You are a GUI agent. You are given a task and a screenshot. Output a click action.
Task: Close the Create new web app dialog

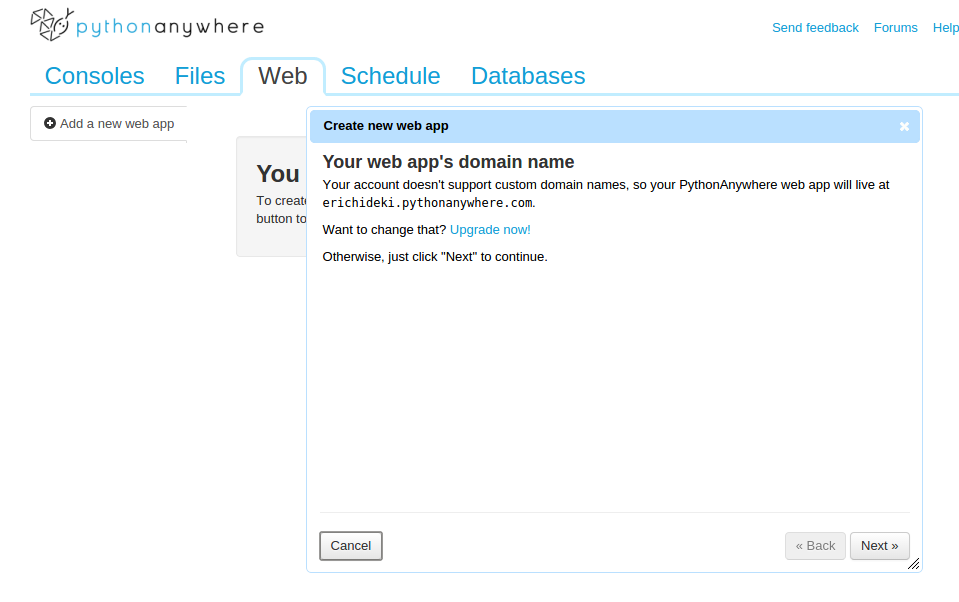click(x=904, y=127)
